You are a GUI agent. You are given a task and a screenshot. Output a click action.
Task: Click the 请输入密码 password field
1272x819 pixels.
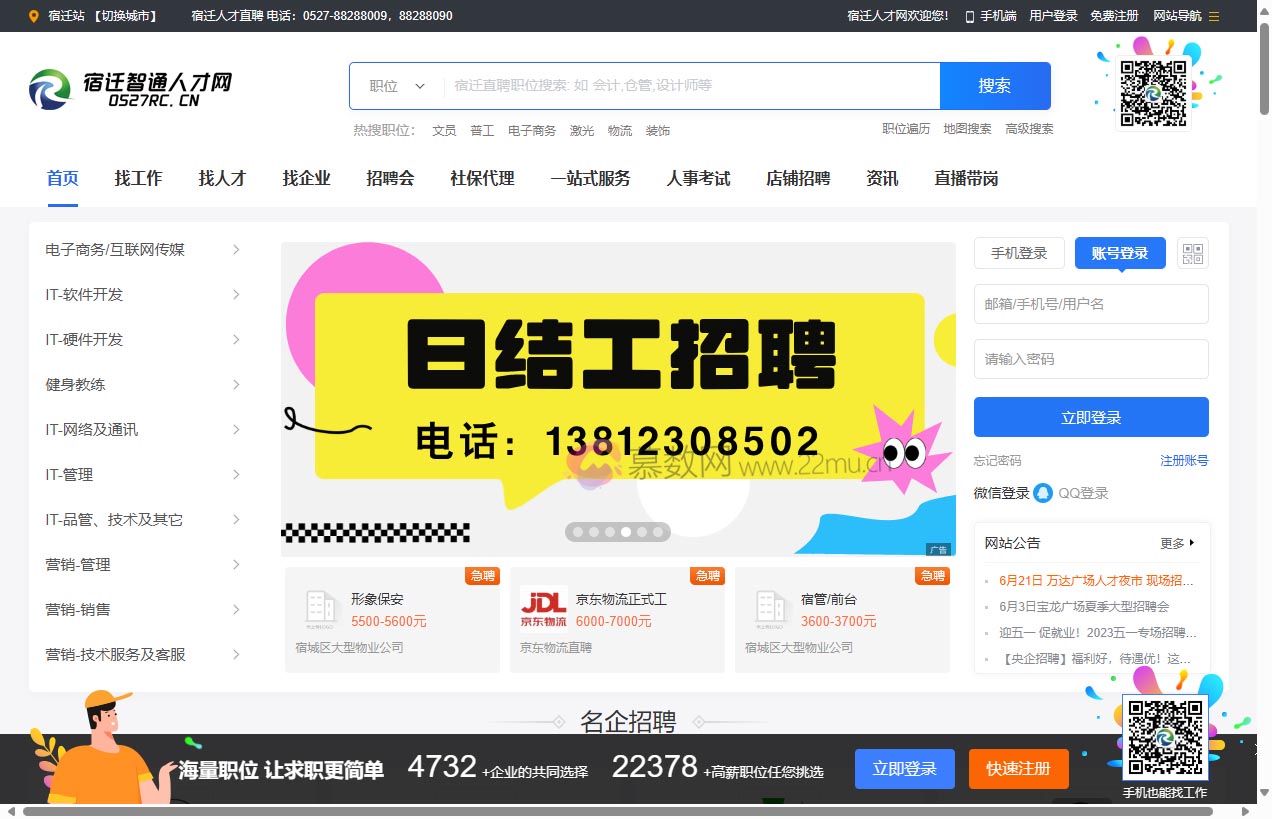pyautogui.click(x=1091, y=359)
